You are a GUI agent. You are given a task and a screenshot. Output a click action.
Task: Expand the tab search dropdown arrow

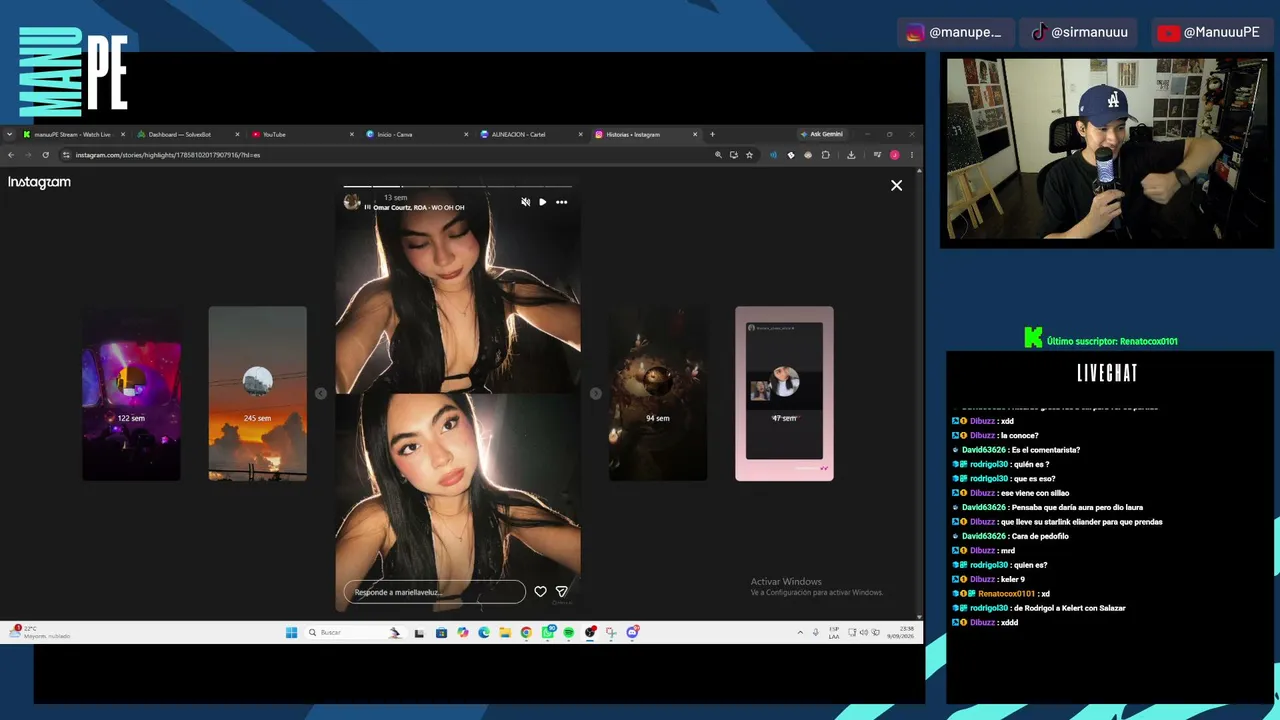pos(9,134)
